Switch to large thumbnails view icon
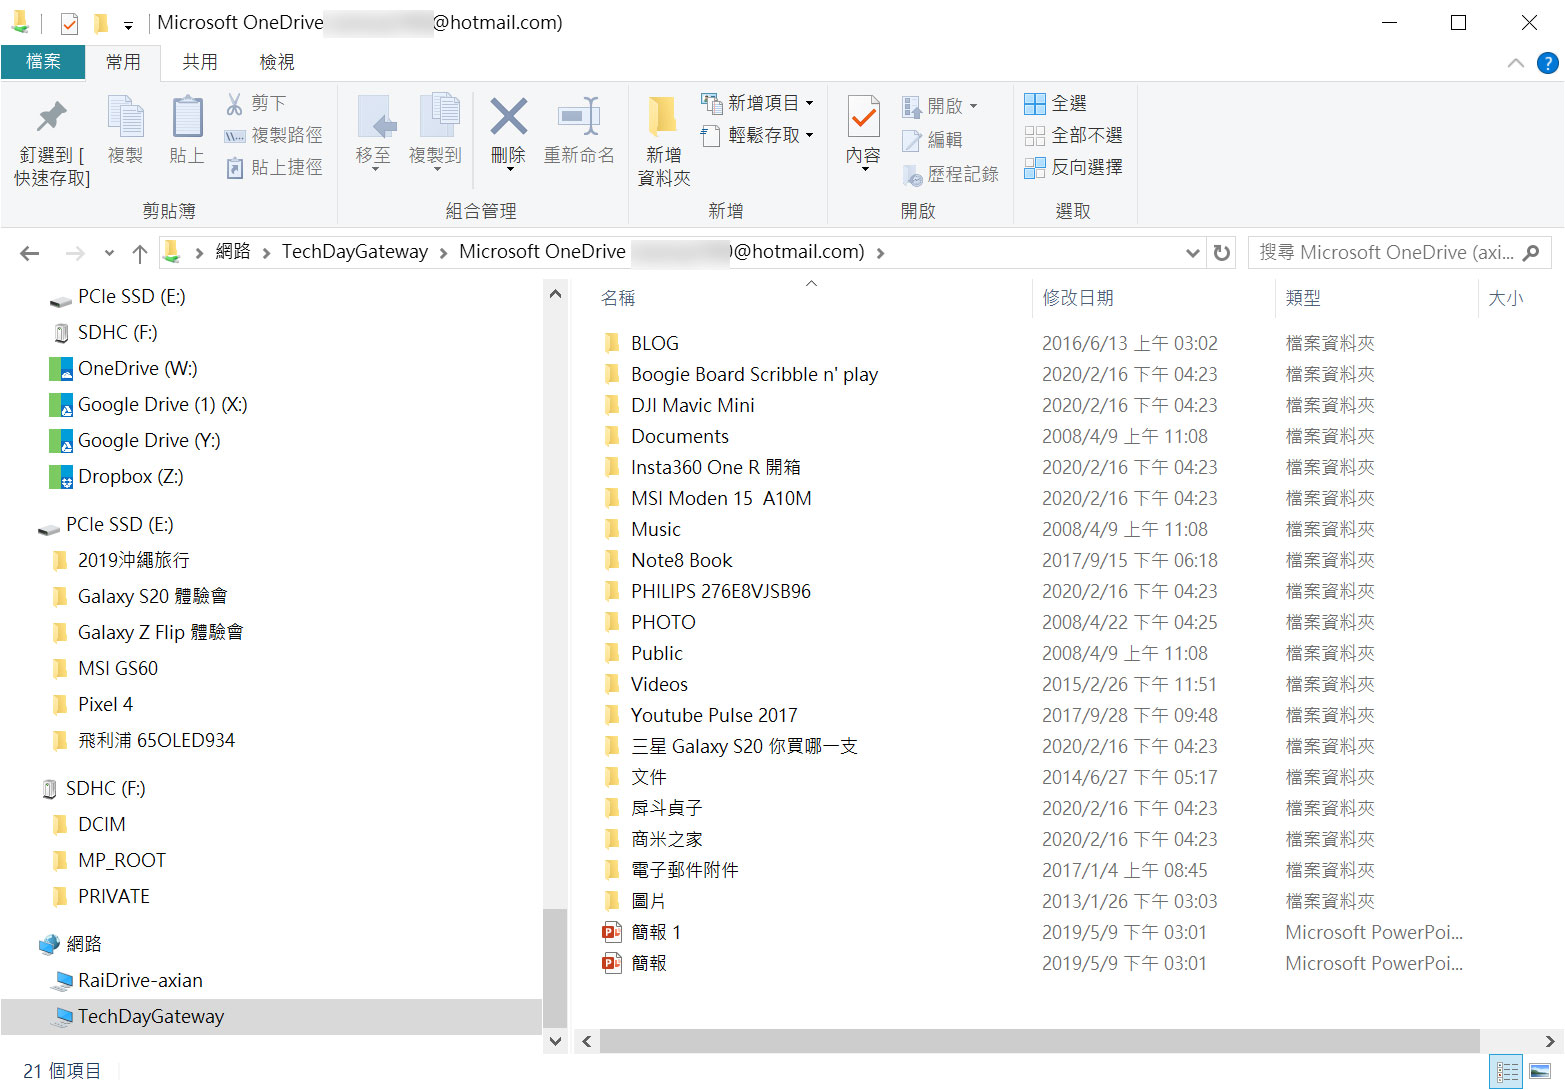Image resolution: width=1565 pixels, height=1090 pixels. coord(1540,1071)
